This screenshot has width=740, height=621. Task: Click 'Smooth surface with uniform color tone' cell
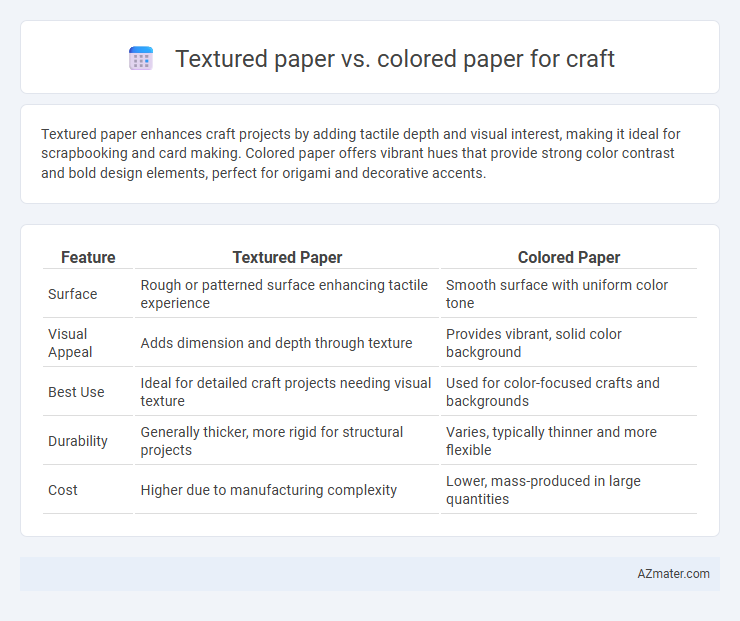pos(569,294)
